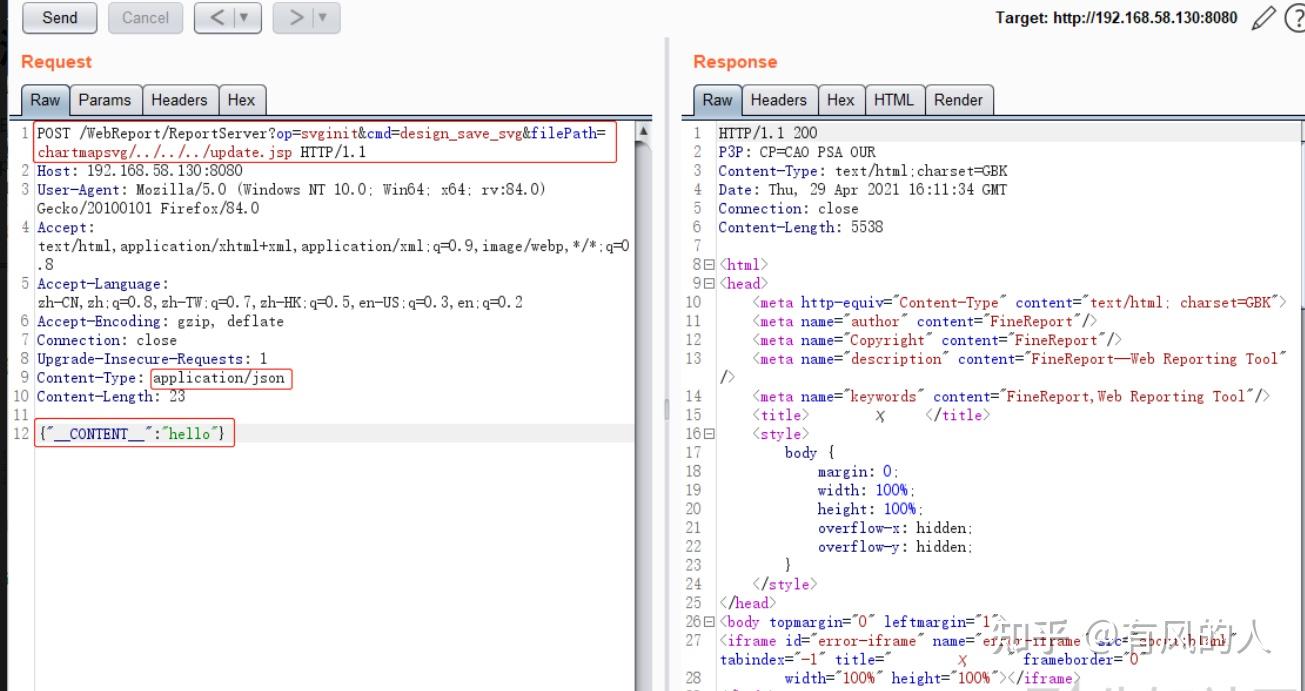
Task: Click the Date: Thu, 29 Apr 2021 header
Action: click(x=862, y=190)
